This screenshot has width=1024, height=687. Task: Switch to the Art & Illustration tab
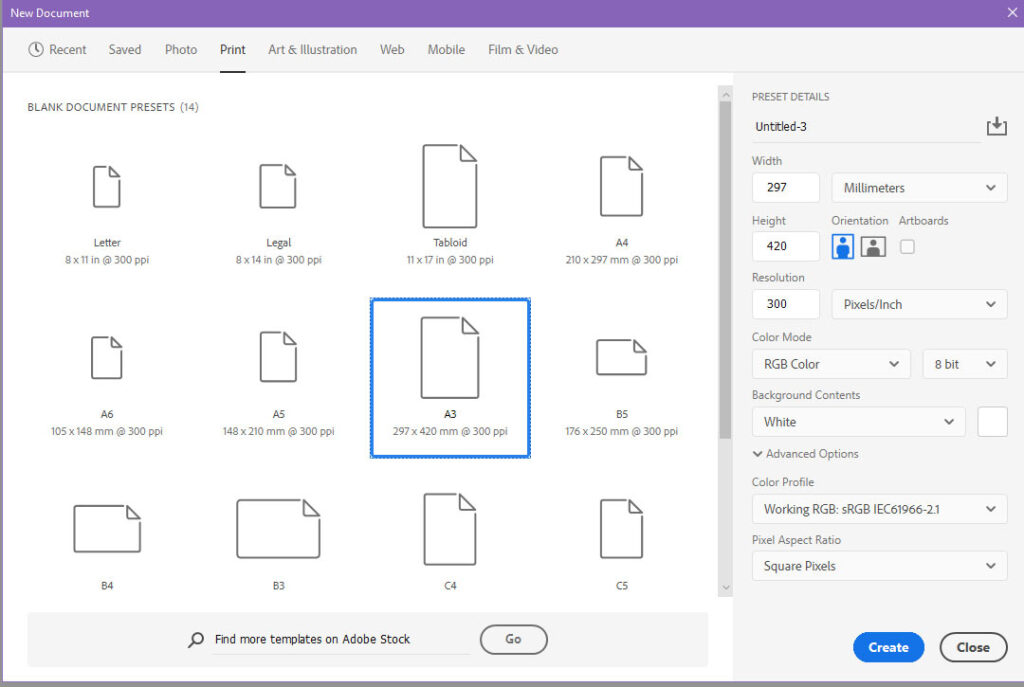(x=312, y=50)
